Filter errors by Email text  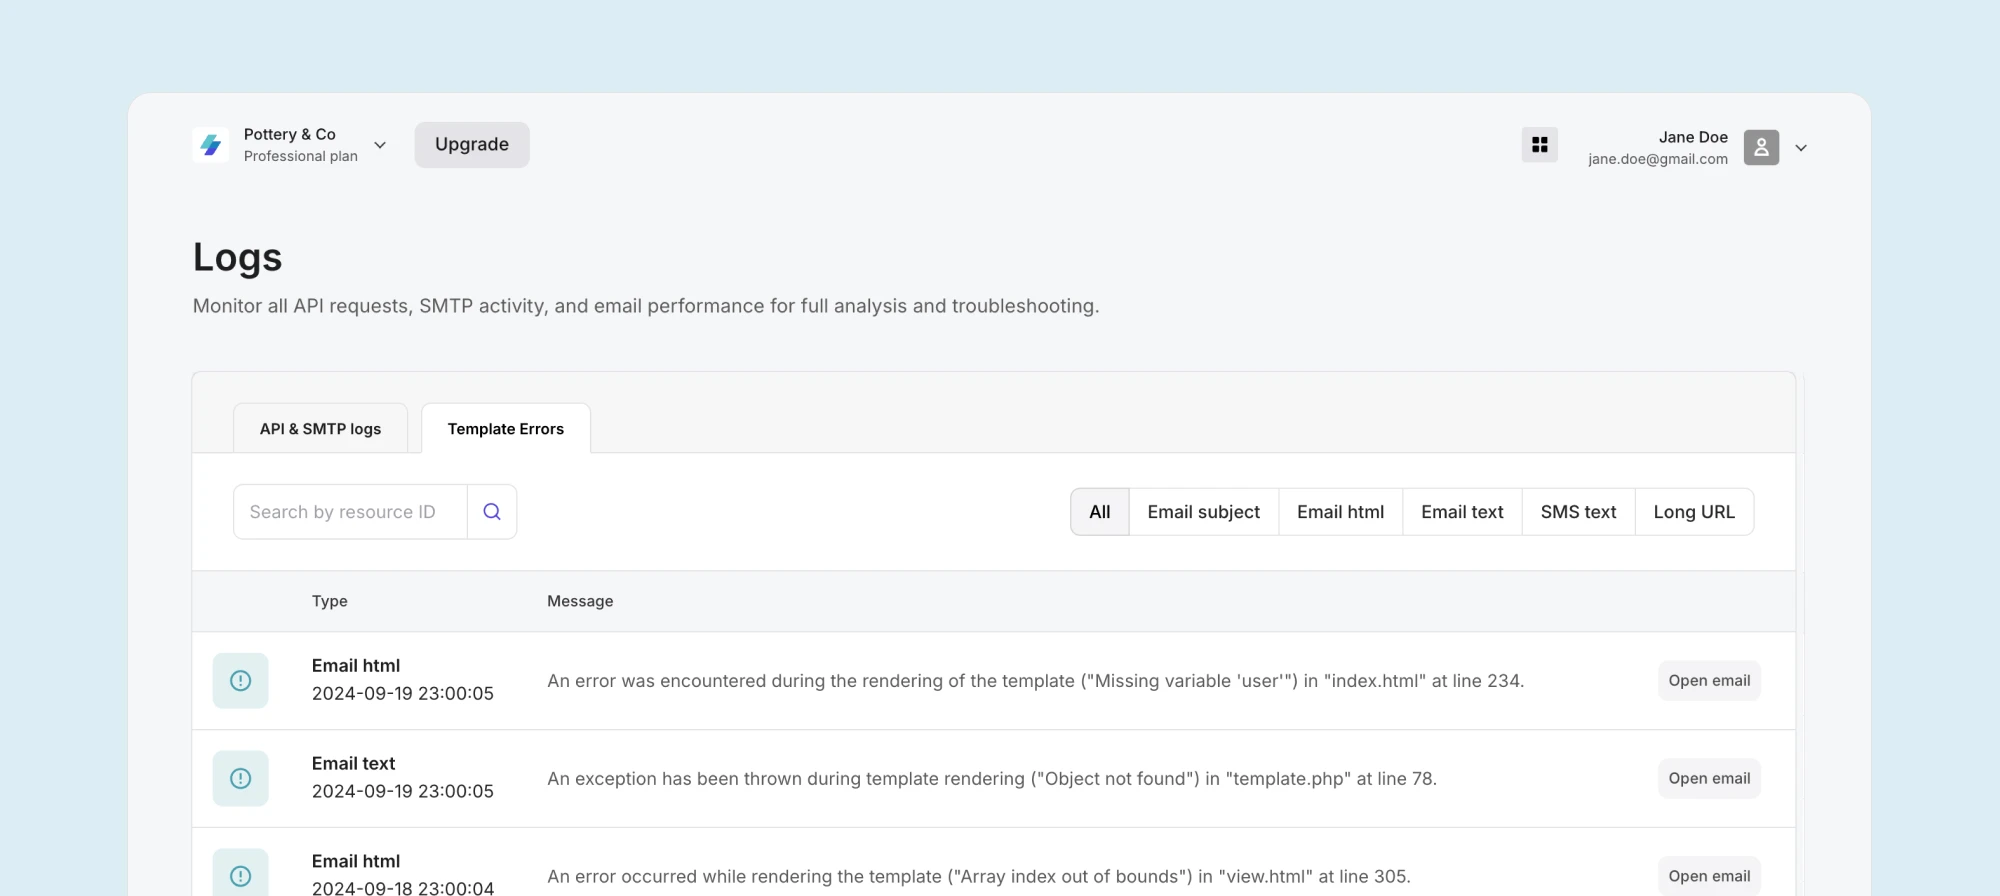point(1462,512)
